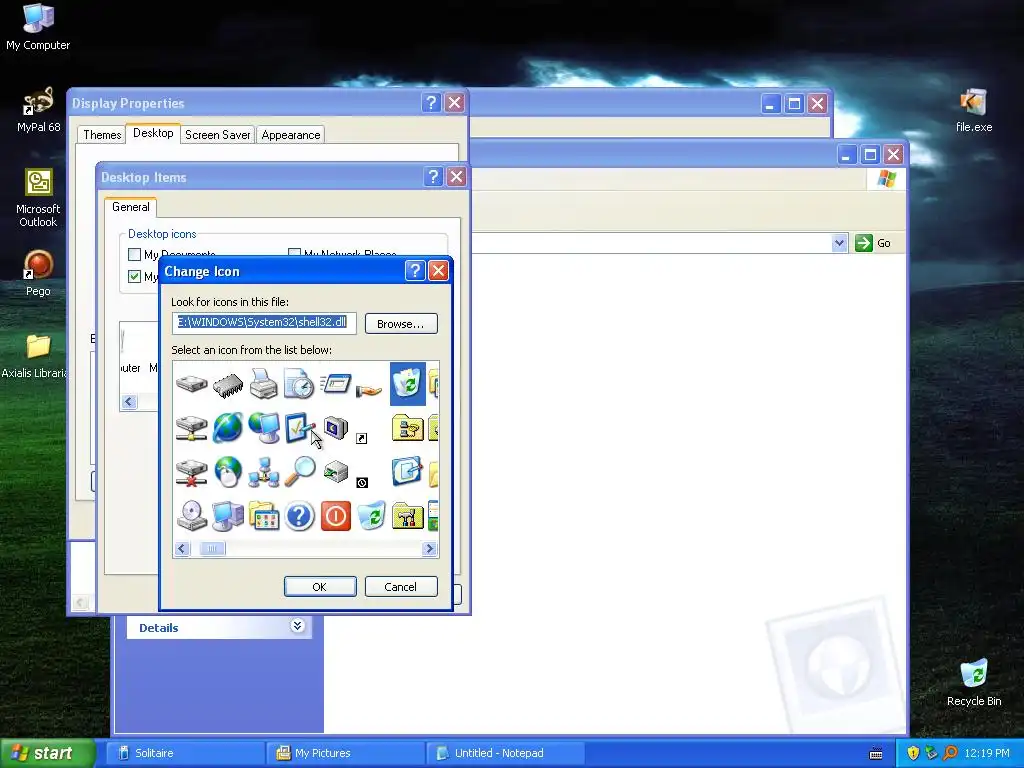Switch to My Pictures taskbar button
This screenshot has width=1024, height=768.
tap(345, 753)
